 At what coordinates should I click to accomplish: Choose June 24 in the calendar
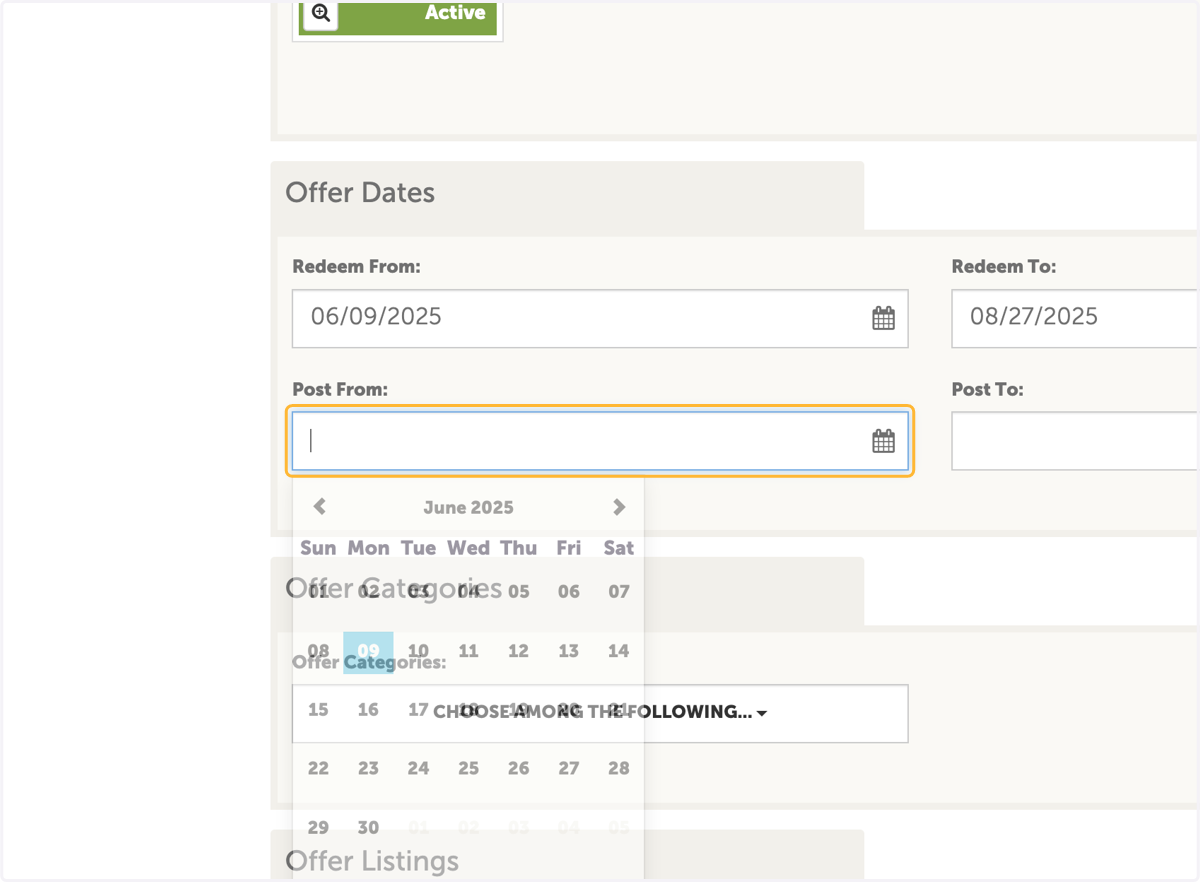[418, 769]
